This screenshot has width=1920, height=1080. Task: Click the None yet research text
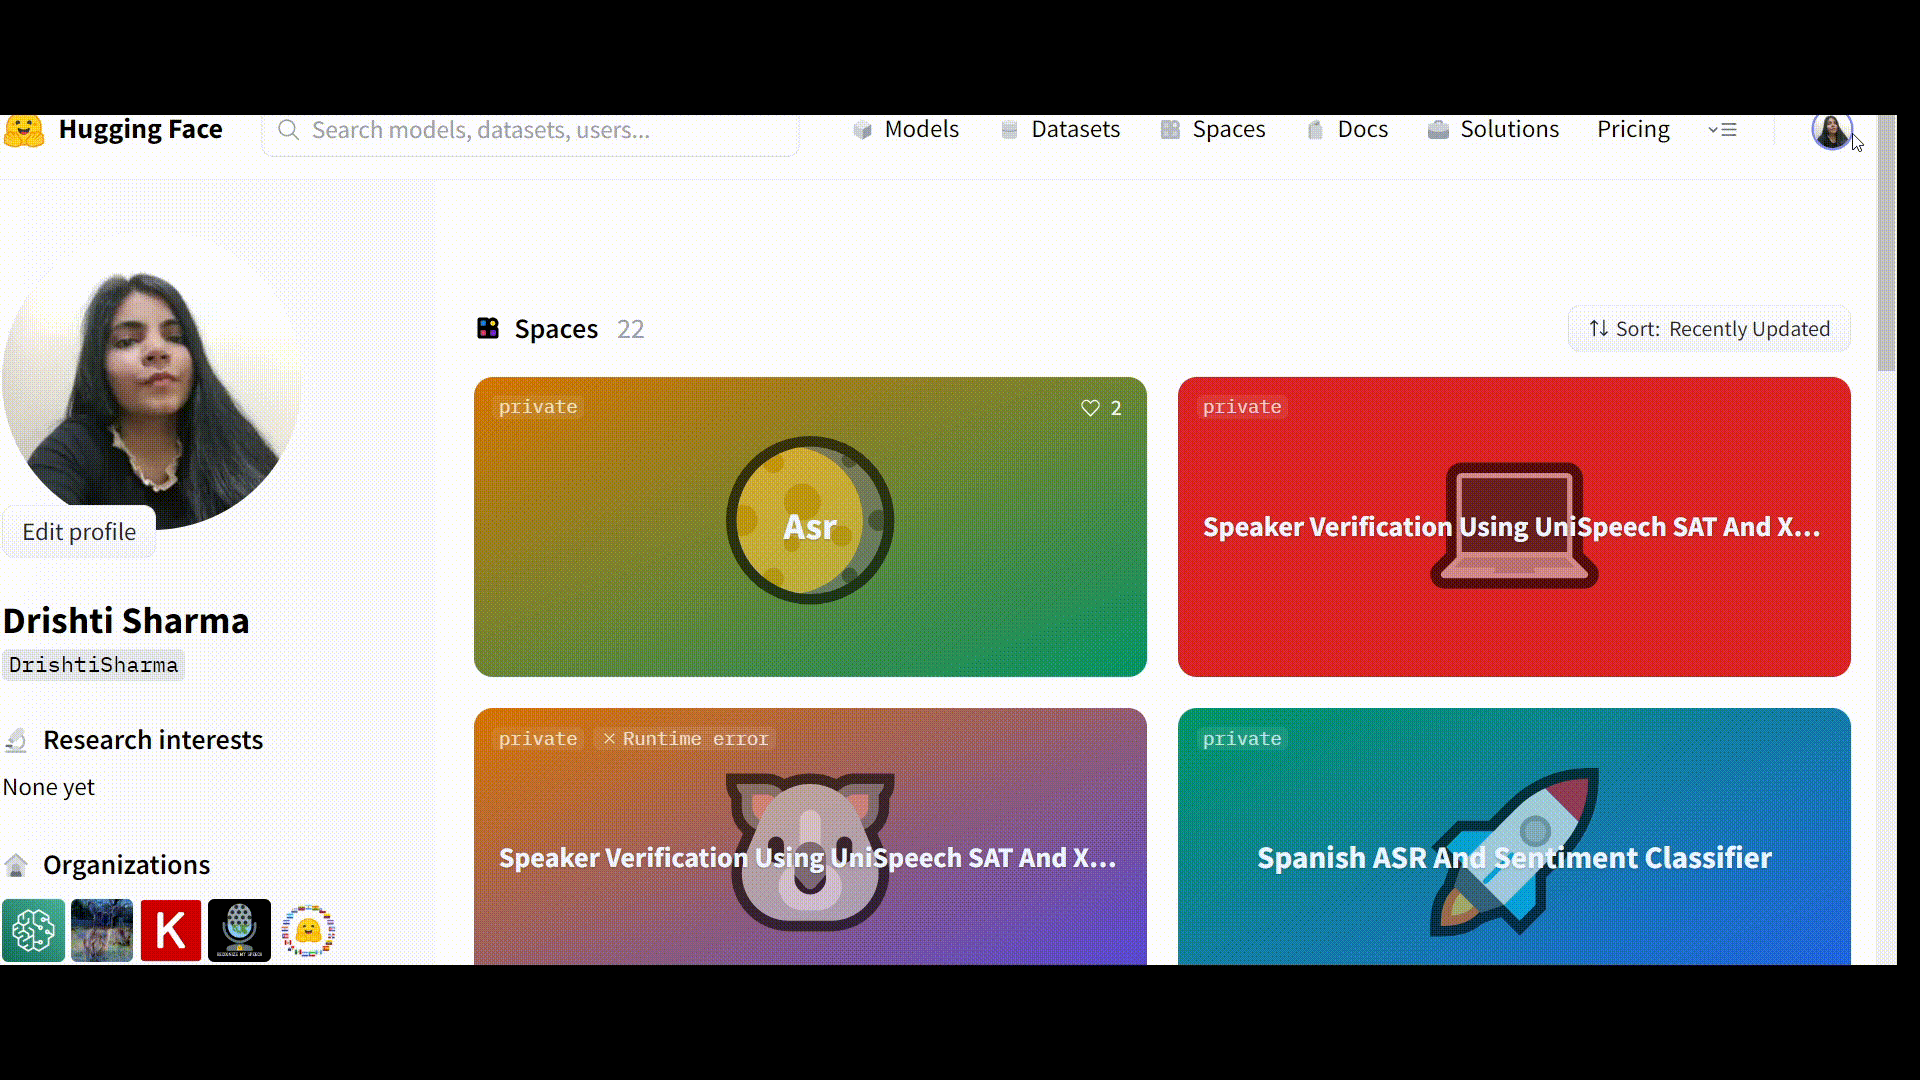(x=48, y=787)
